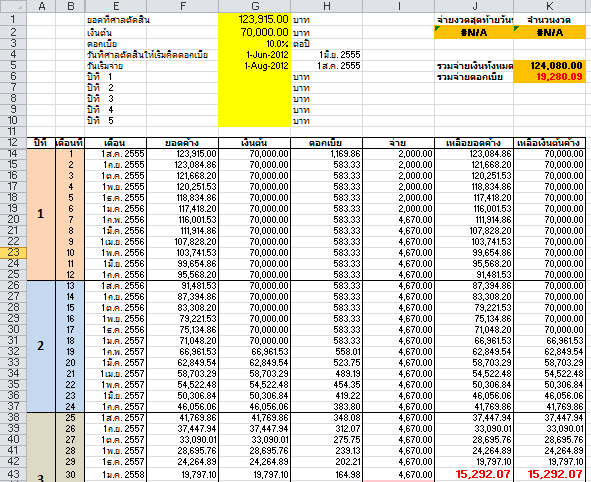Select column K header
The width and height of the screenshot is (591, 482).
550,6
